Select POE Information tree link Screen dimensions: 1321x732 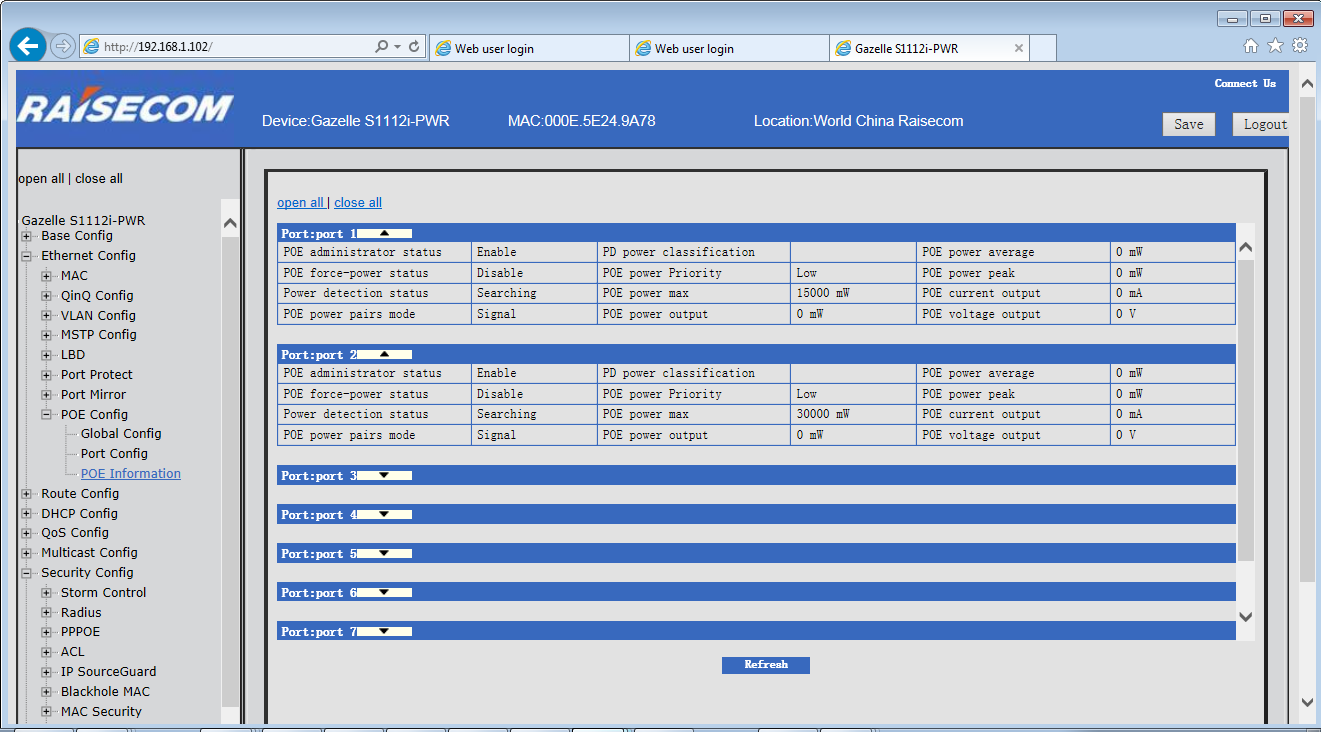(x=131, y=474)
